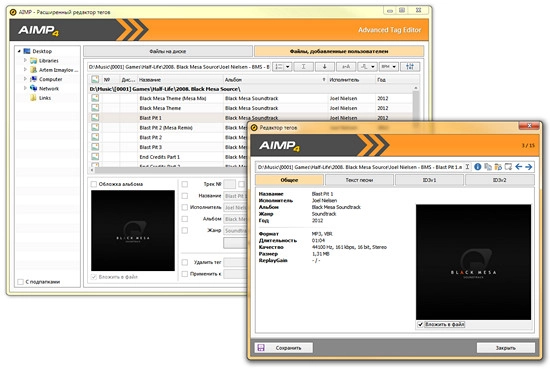
Task: Click cover icon of Black Mesa Theme (Mesa Mix)
Action: (x=95, y=98)
